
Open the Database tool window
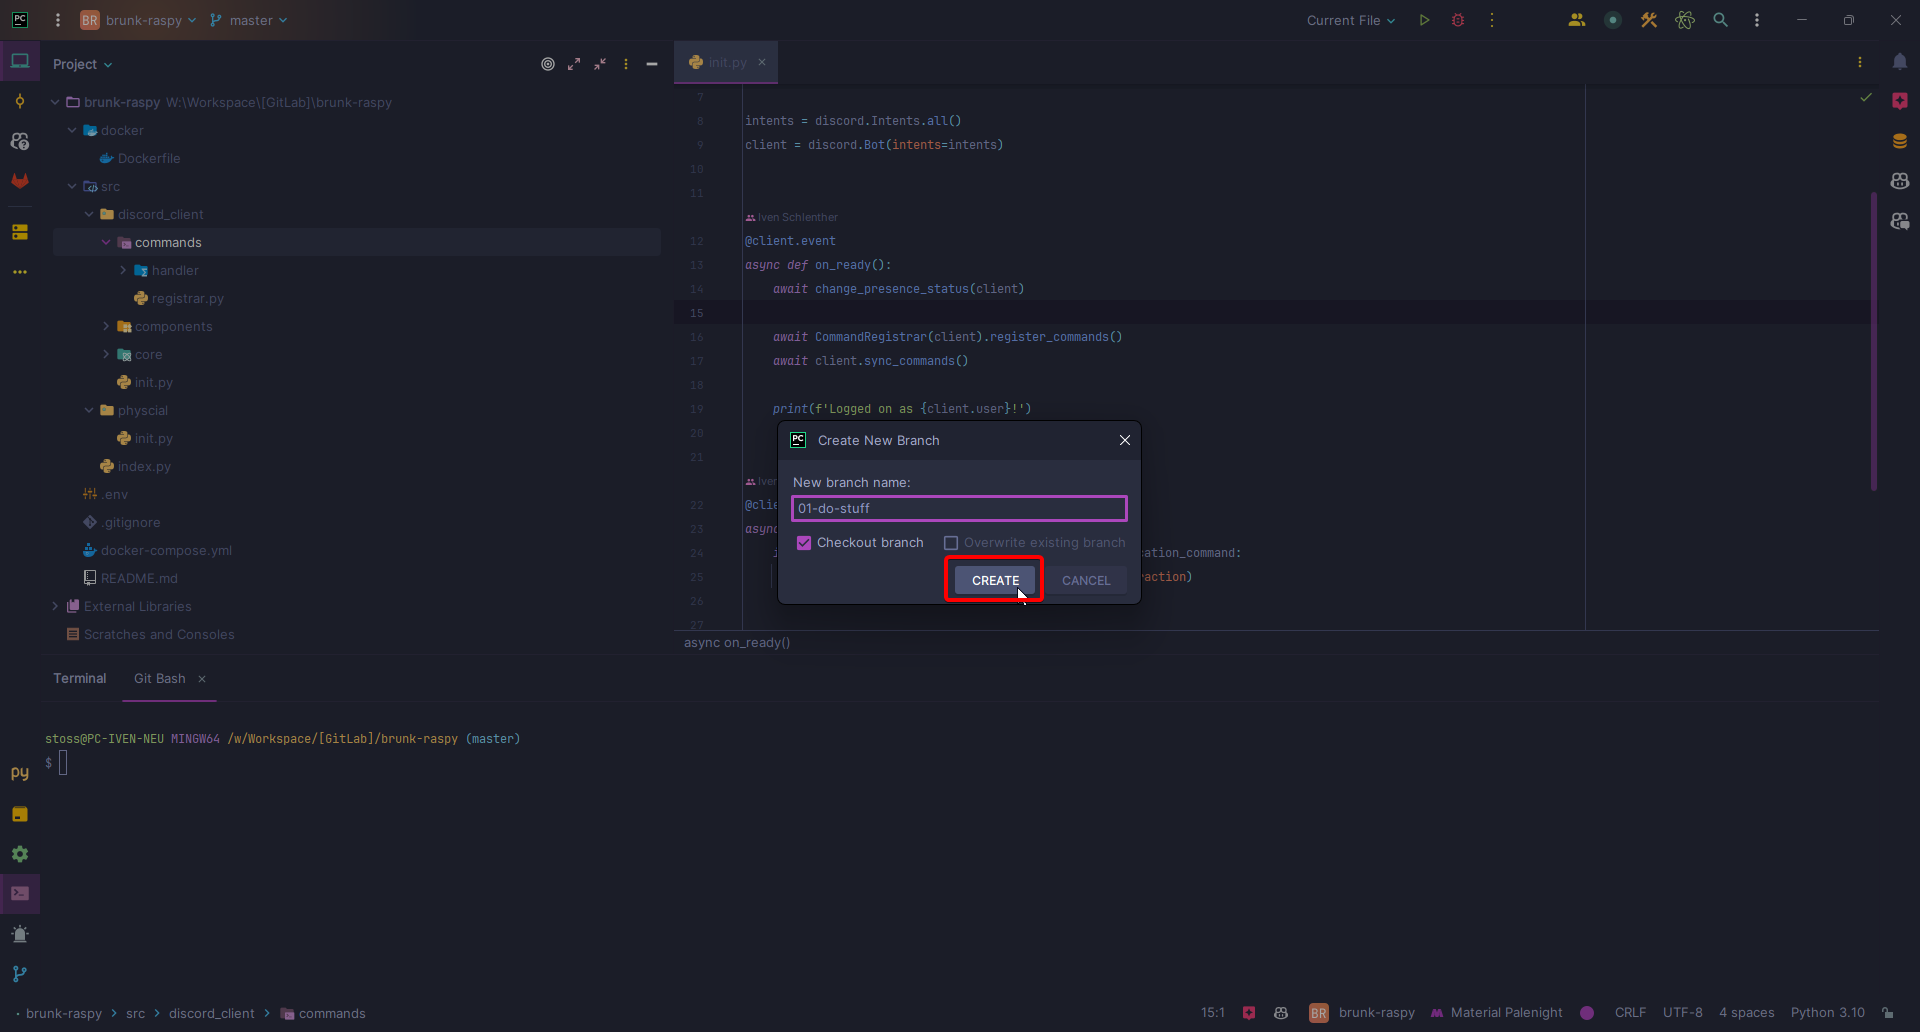click(1899, 141)
